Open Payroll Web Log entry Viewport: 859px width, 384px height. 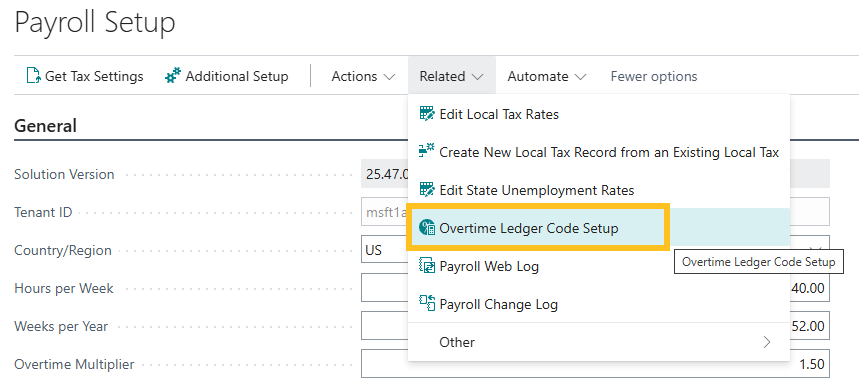coord(600,266)
